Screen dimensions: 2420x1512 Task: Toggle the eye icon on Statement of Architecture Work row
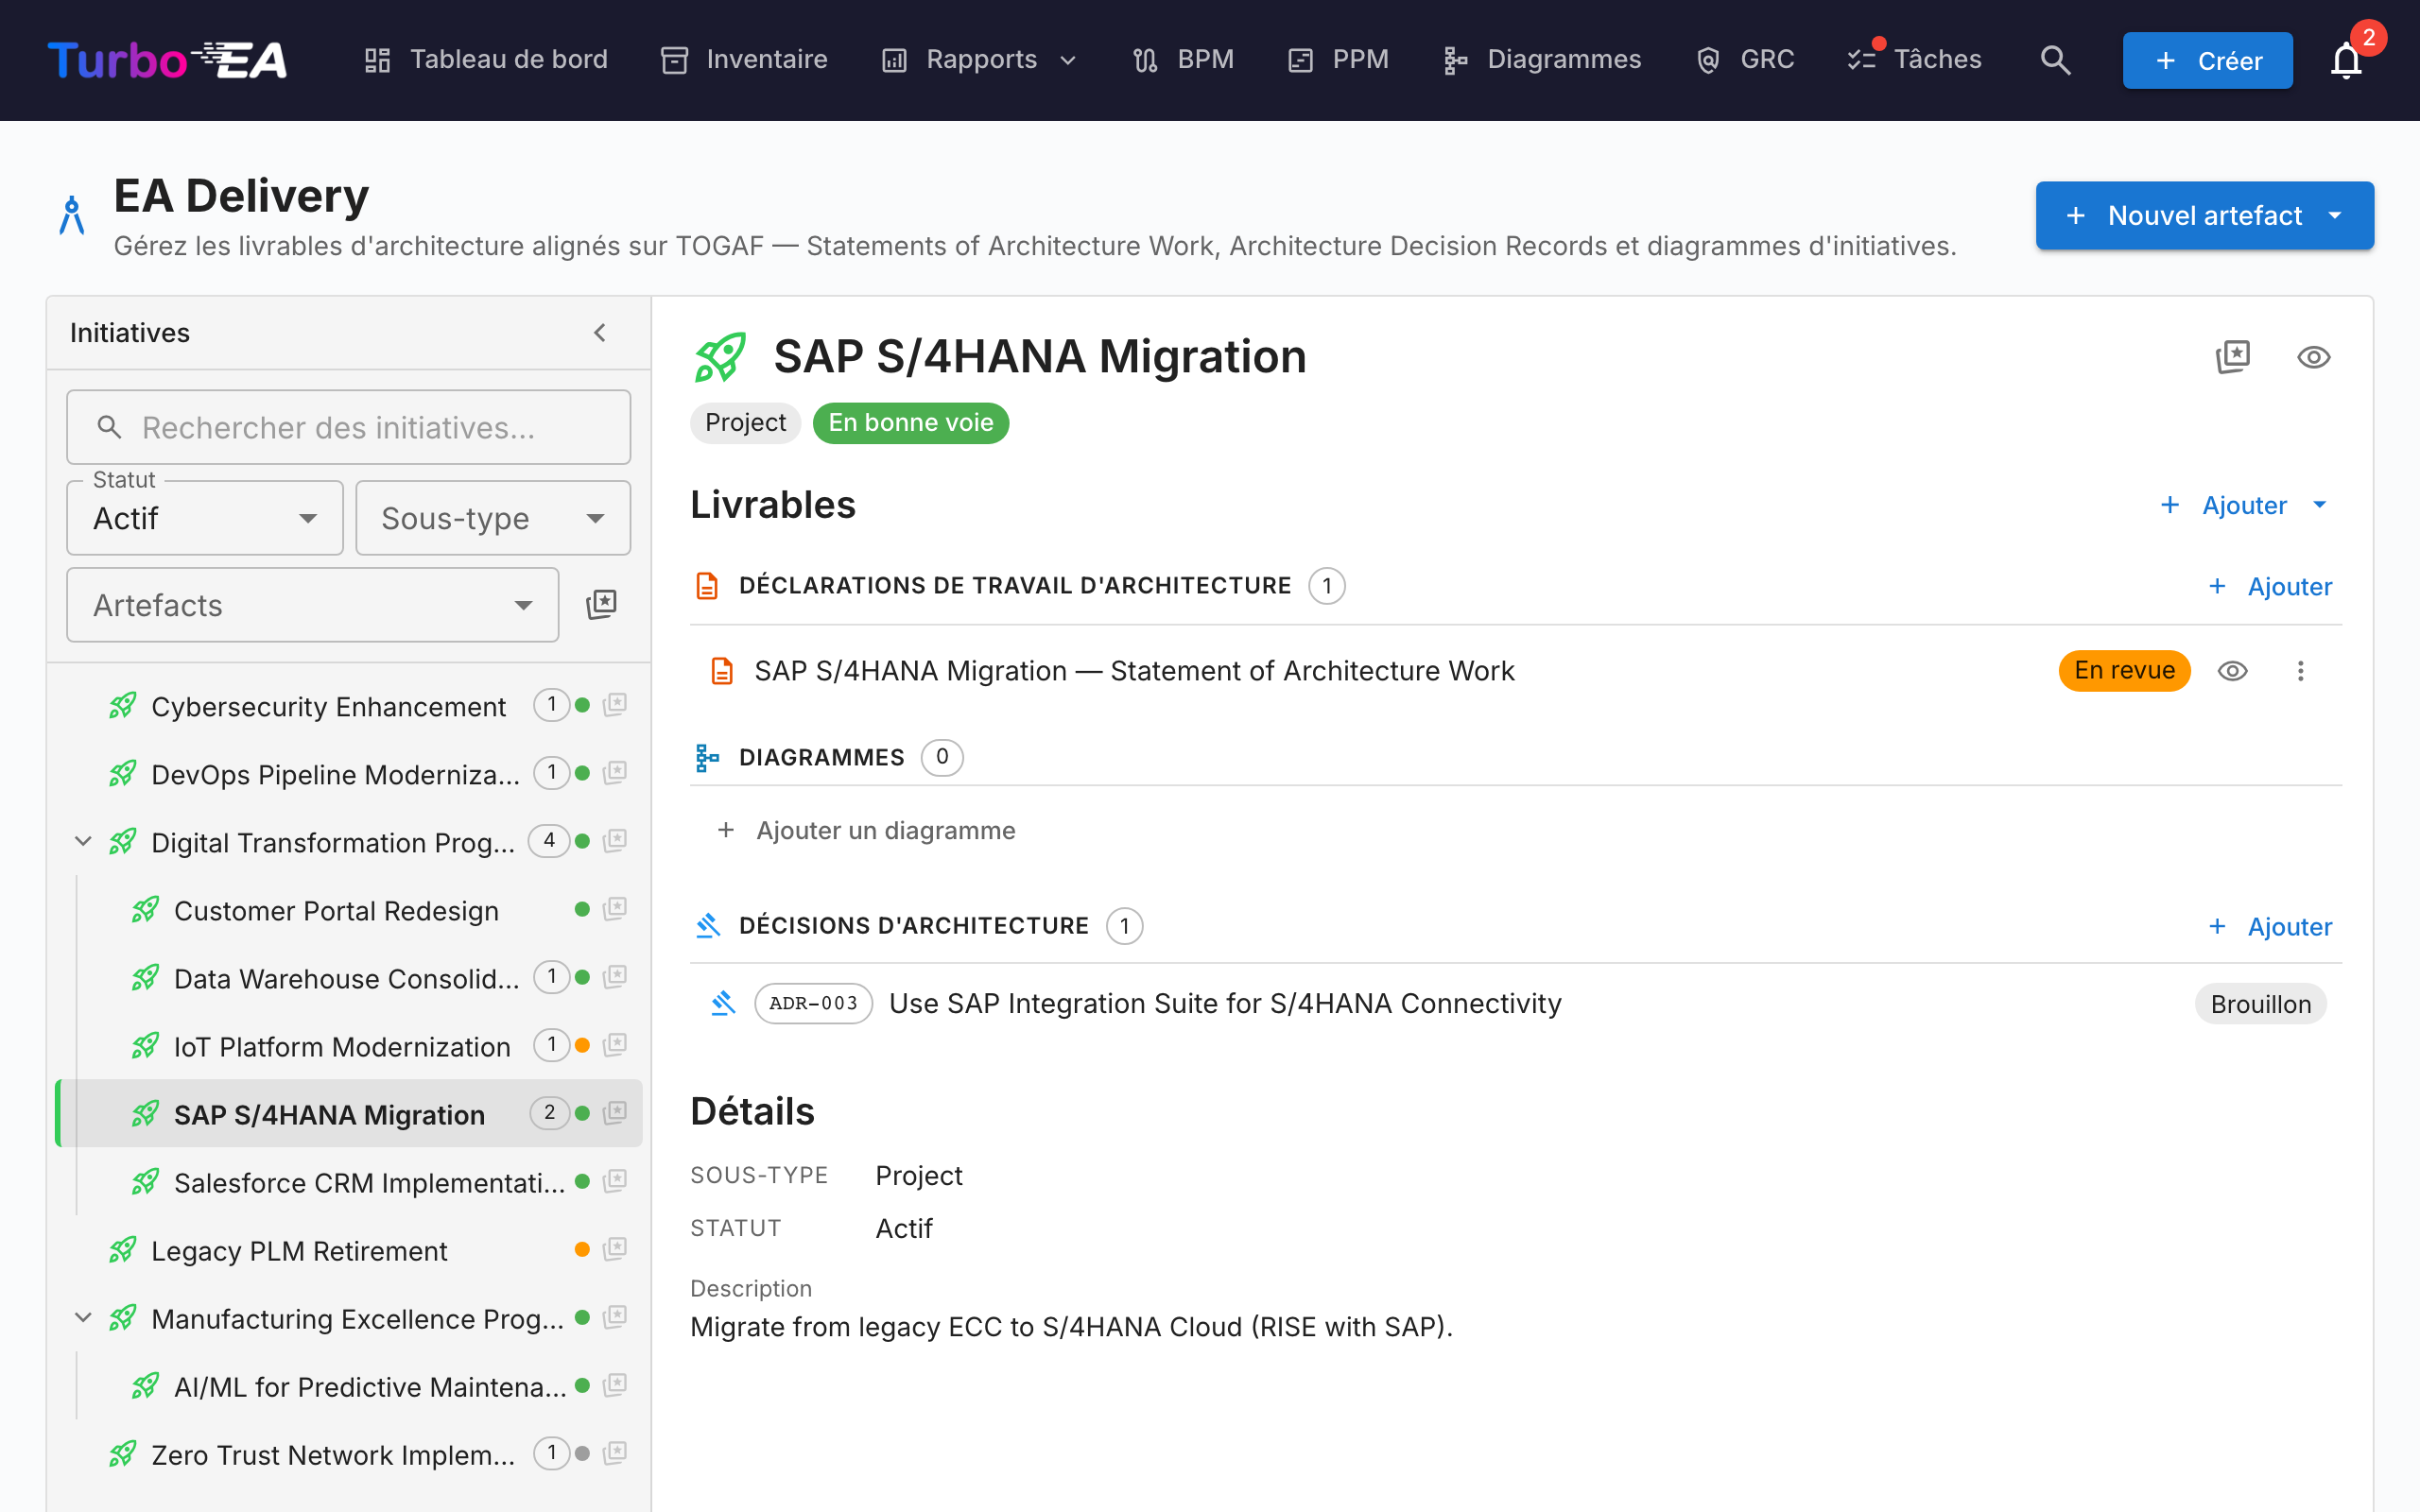coord(2232,671)
